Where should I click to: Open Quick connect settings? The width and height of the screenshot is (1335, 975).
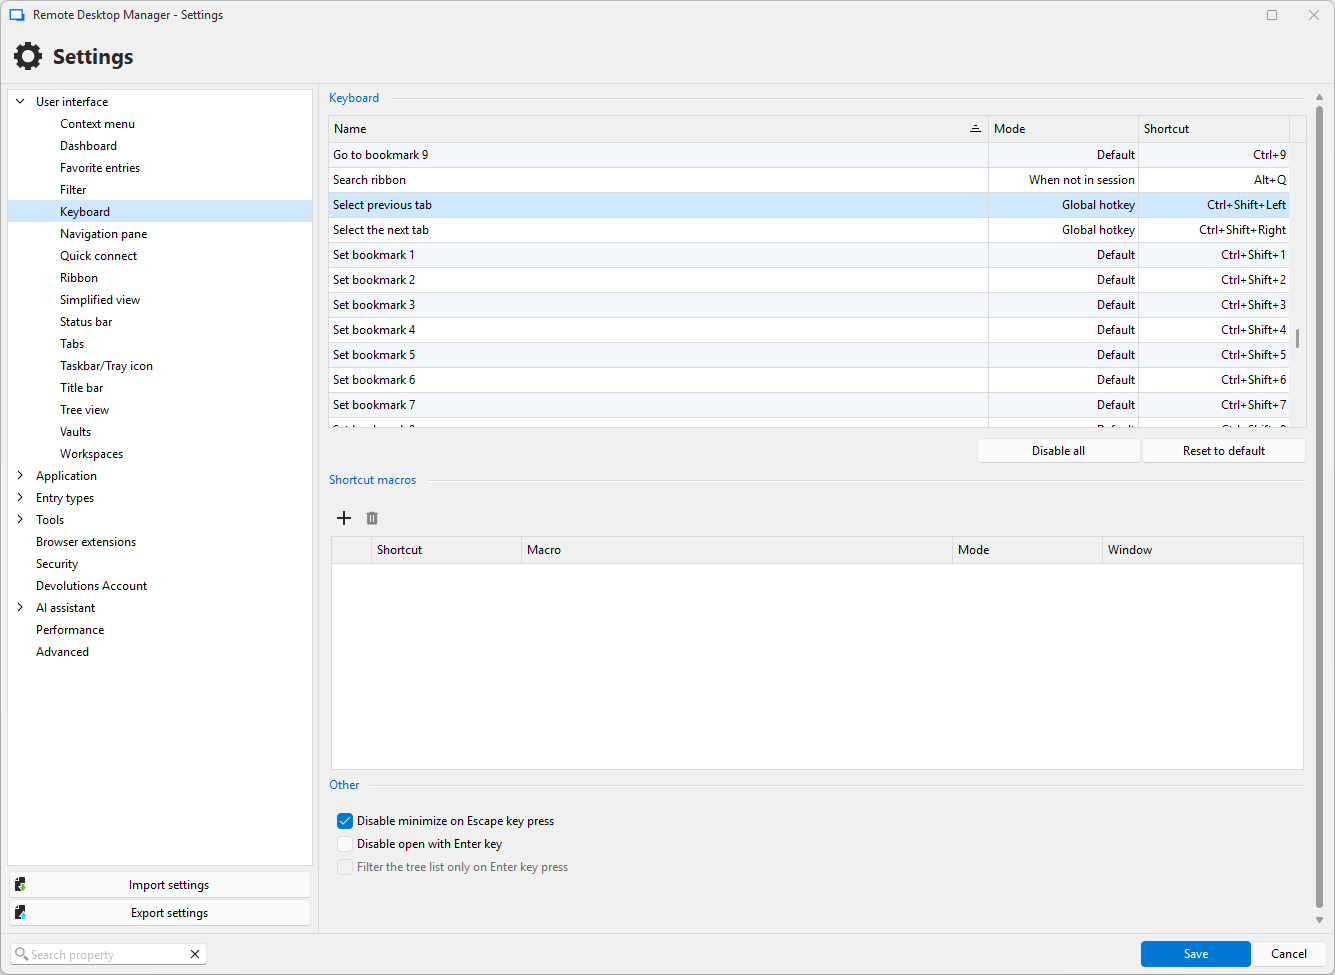(x=98, y=256)
